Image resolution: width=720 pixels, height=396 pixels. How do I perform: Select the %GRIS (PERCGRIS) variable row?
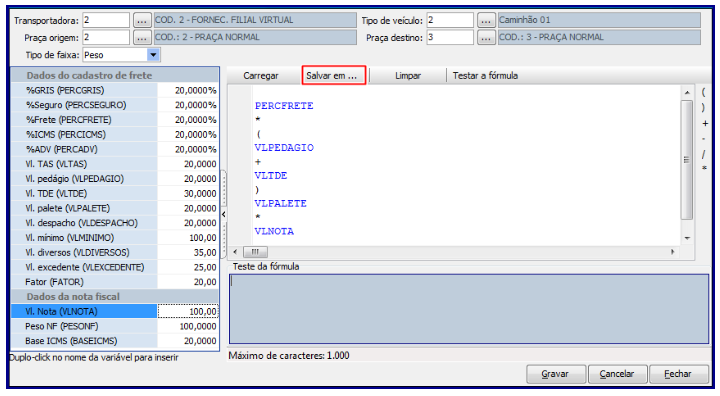coord(115,91)
